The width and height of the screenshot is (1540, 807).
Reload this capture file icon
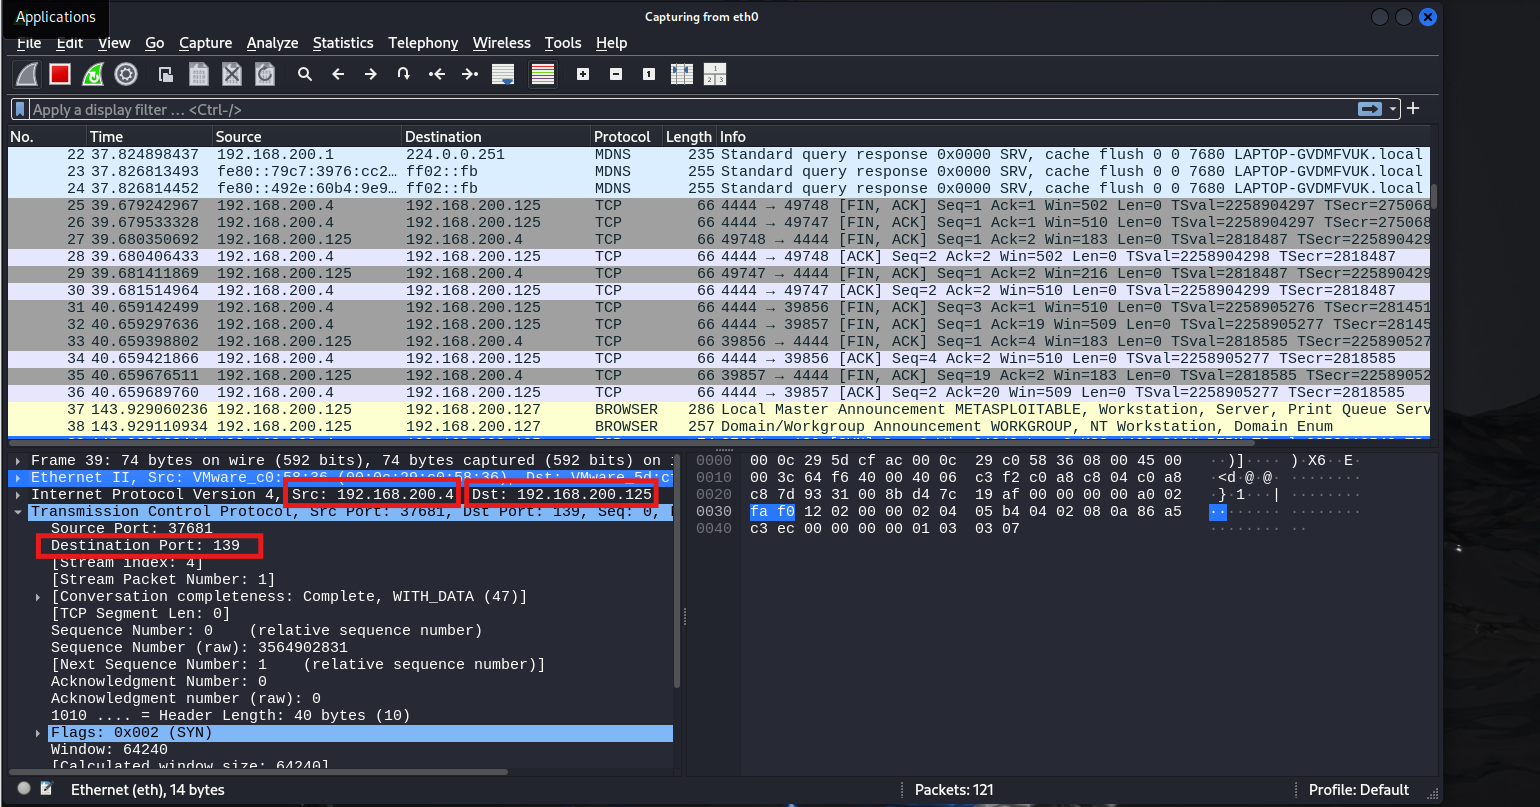pos(265,74)
